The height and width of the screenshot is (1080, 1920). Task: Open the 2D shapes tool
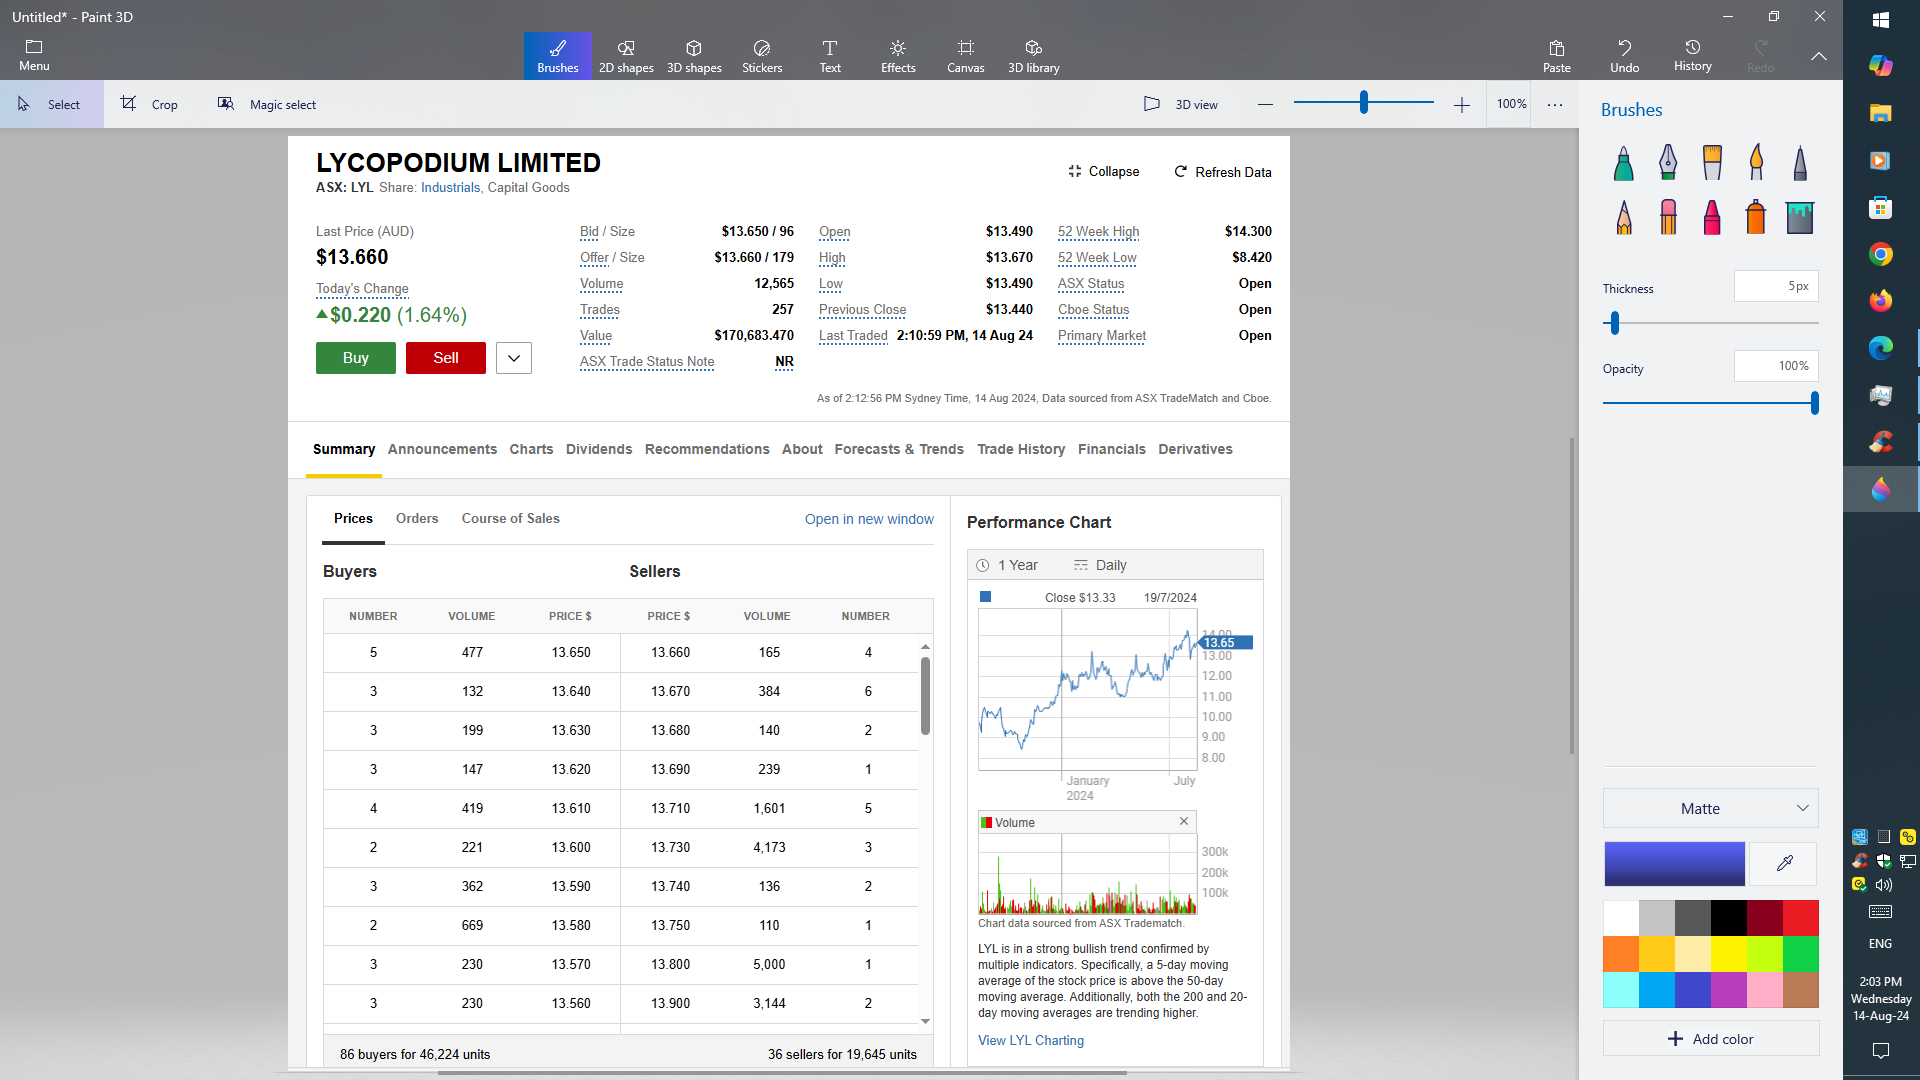(x=626, y=56)
